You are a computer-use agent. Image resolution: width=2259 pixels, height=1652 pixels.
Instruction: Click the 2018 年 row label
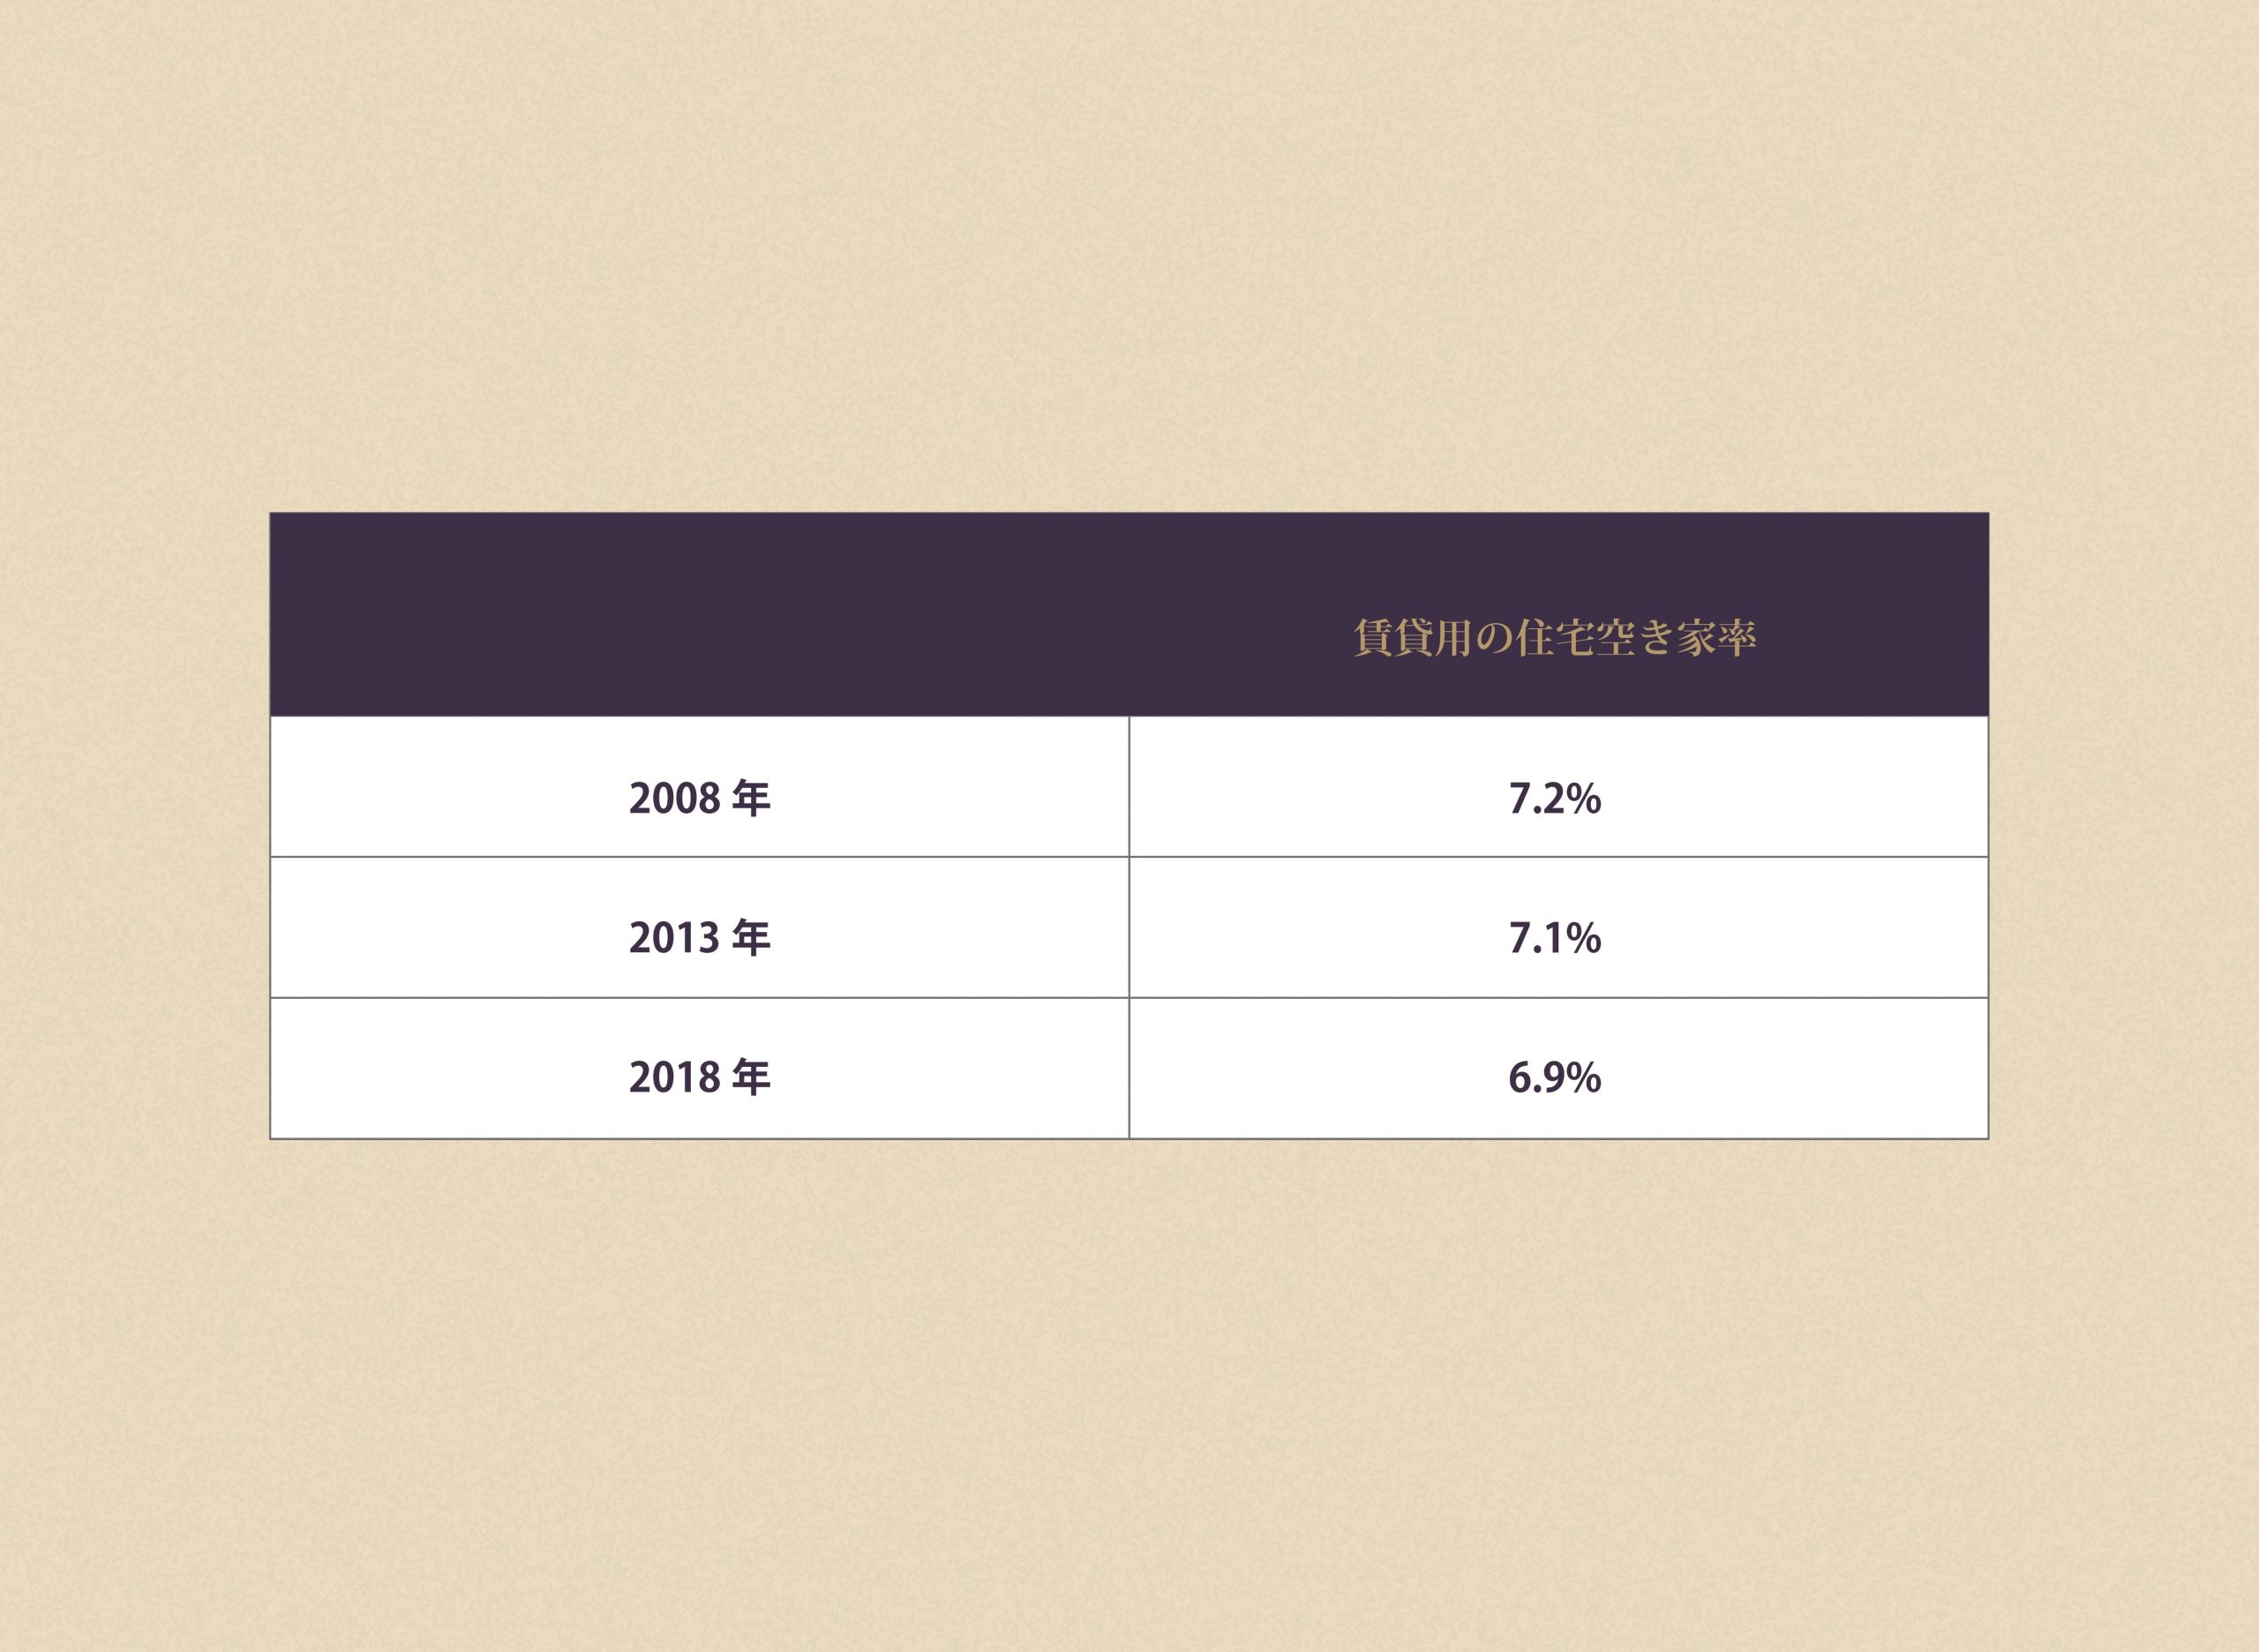tap(699, 1077)
